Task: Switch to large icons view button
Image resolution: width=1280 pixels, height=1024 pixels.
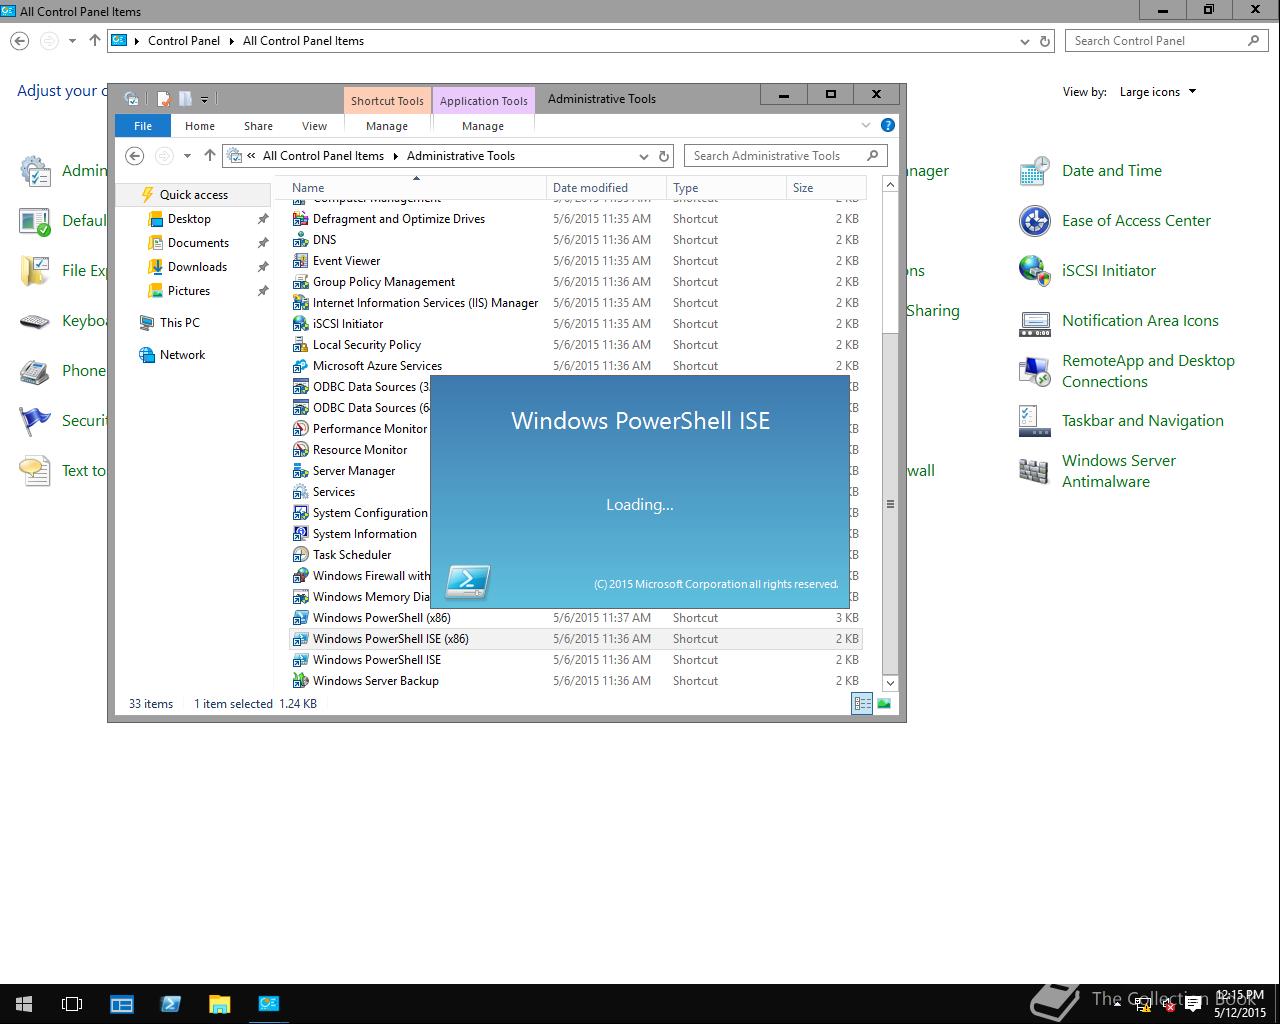Action: (884, 704)
